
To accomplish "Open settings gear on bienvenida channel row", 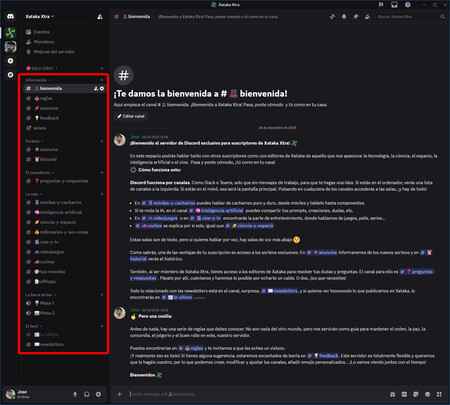I will (x=102, y=88).
